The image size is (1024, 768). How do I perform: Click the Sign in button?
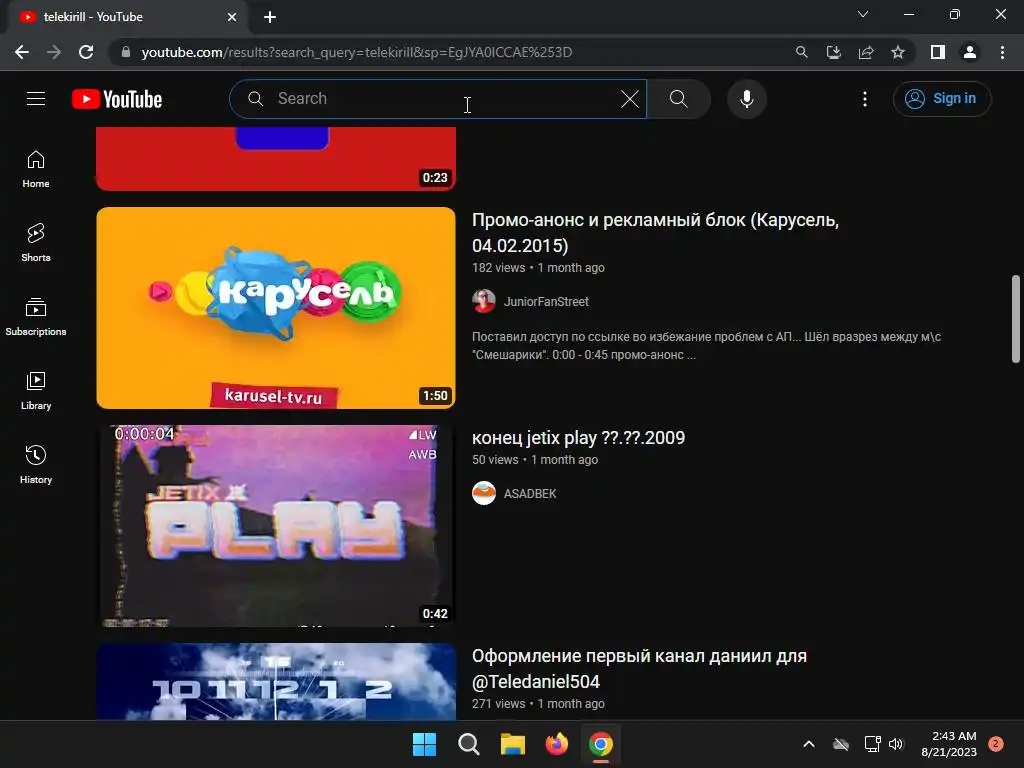coord(942,99)
